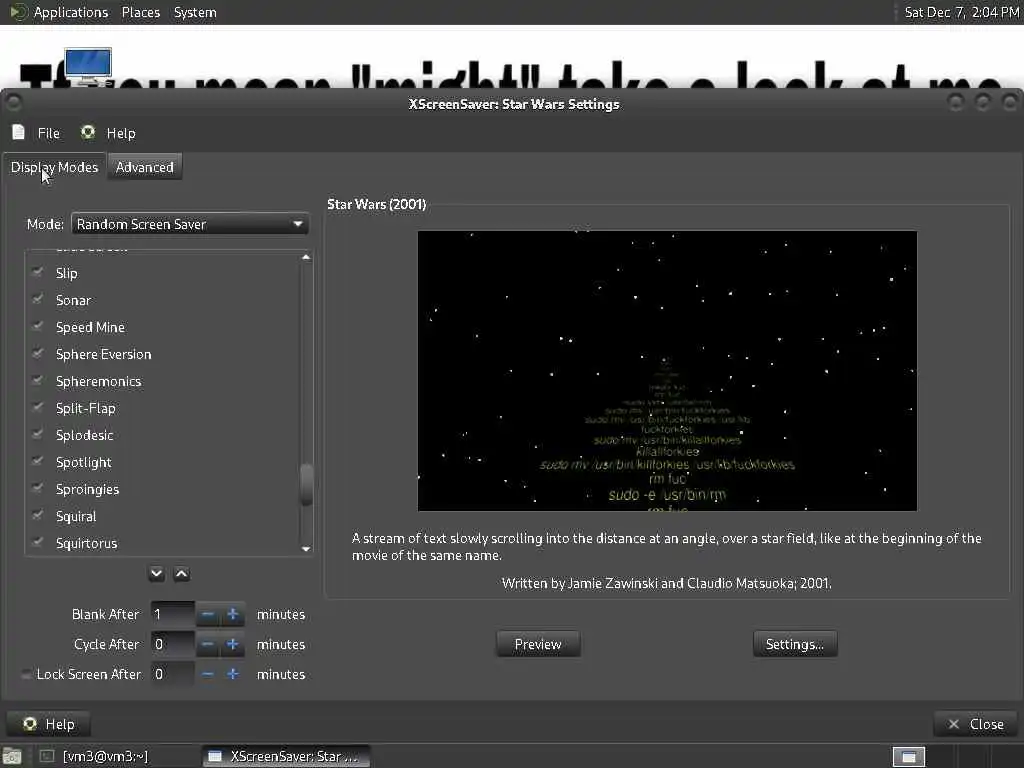
Task: Decrease Cycle After minutes
Action: pos(208,645)
